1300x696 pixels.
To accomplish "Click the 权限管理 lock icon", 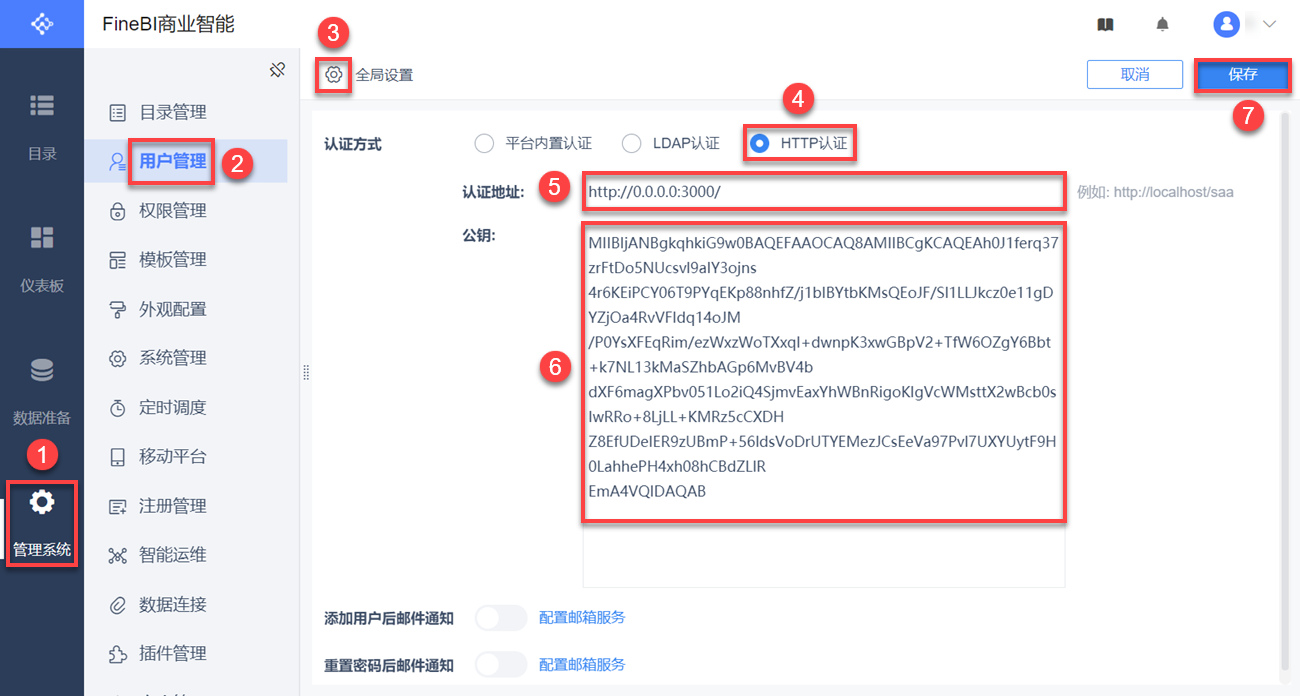I will [x=118, y=210].
